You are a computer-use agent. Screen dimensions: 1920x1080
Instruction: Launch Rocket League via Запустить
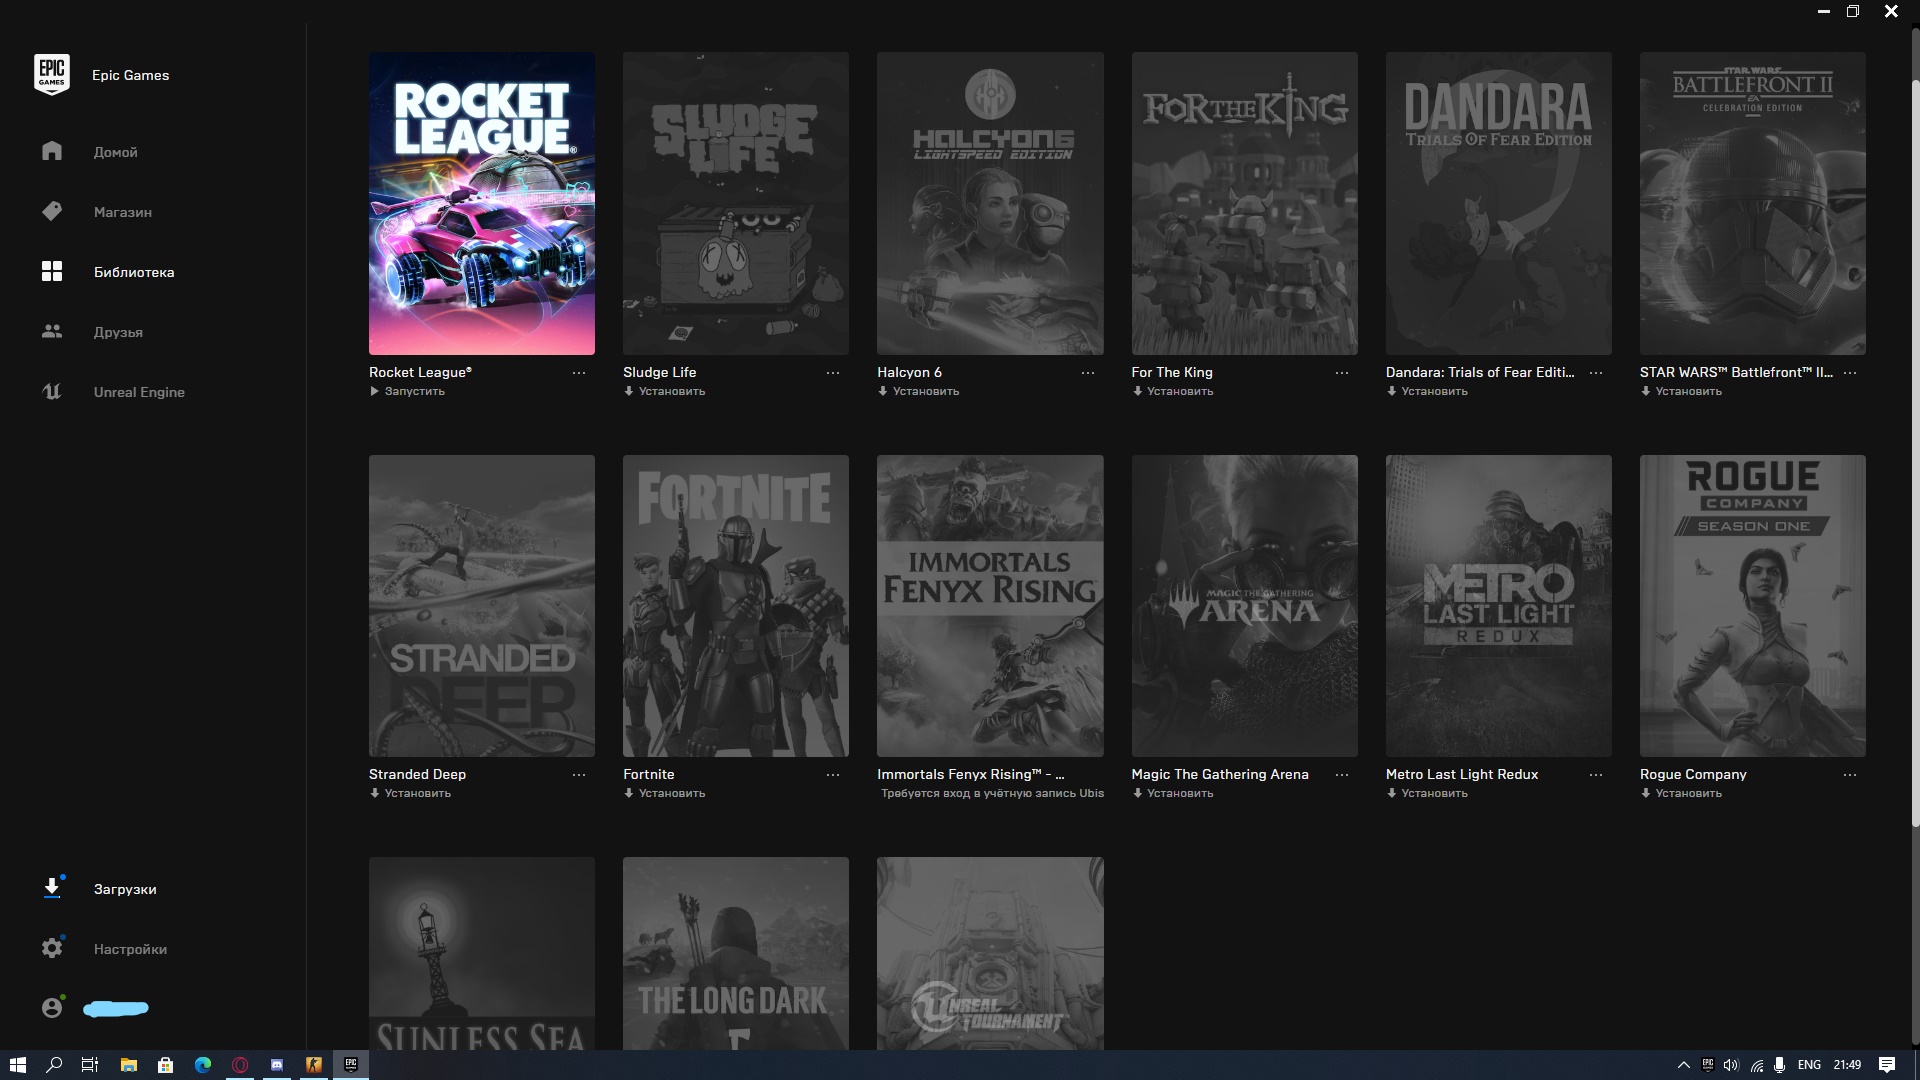408,391
